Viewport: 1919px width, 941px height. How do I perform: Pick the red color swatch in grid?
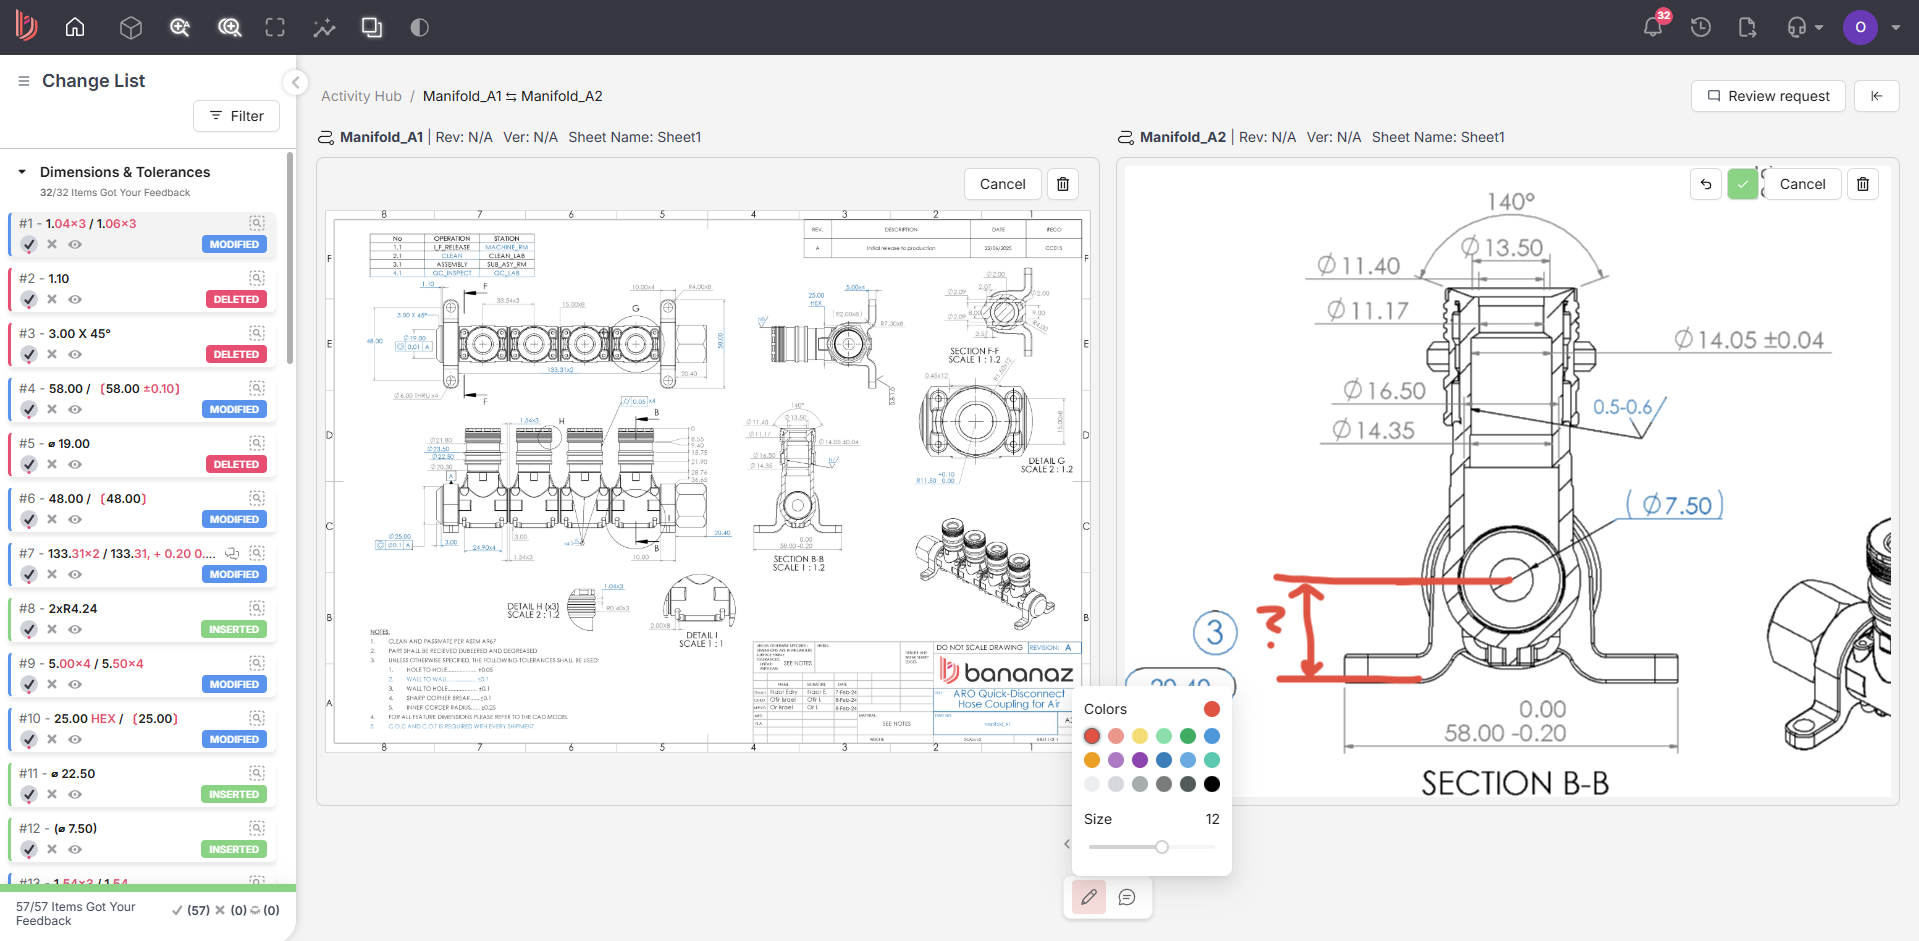point(1092,736)
